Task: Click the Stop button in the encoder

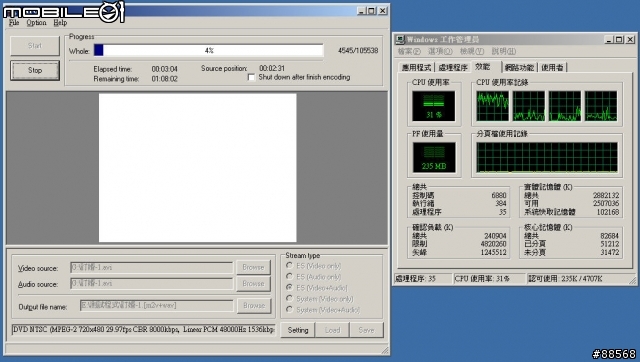Action: click(35, 70)
